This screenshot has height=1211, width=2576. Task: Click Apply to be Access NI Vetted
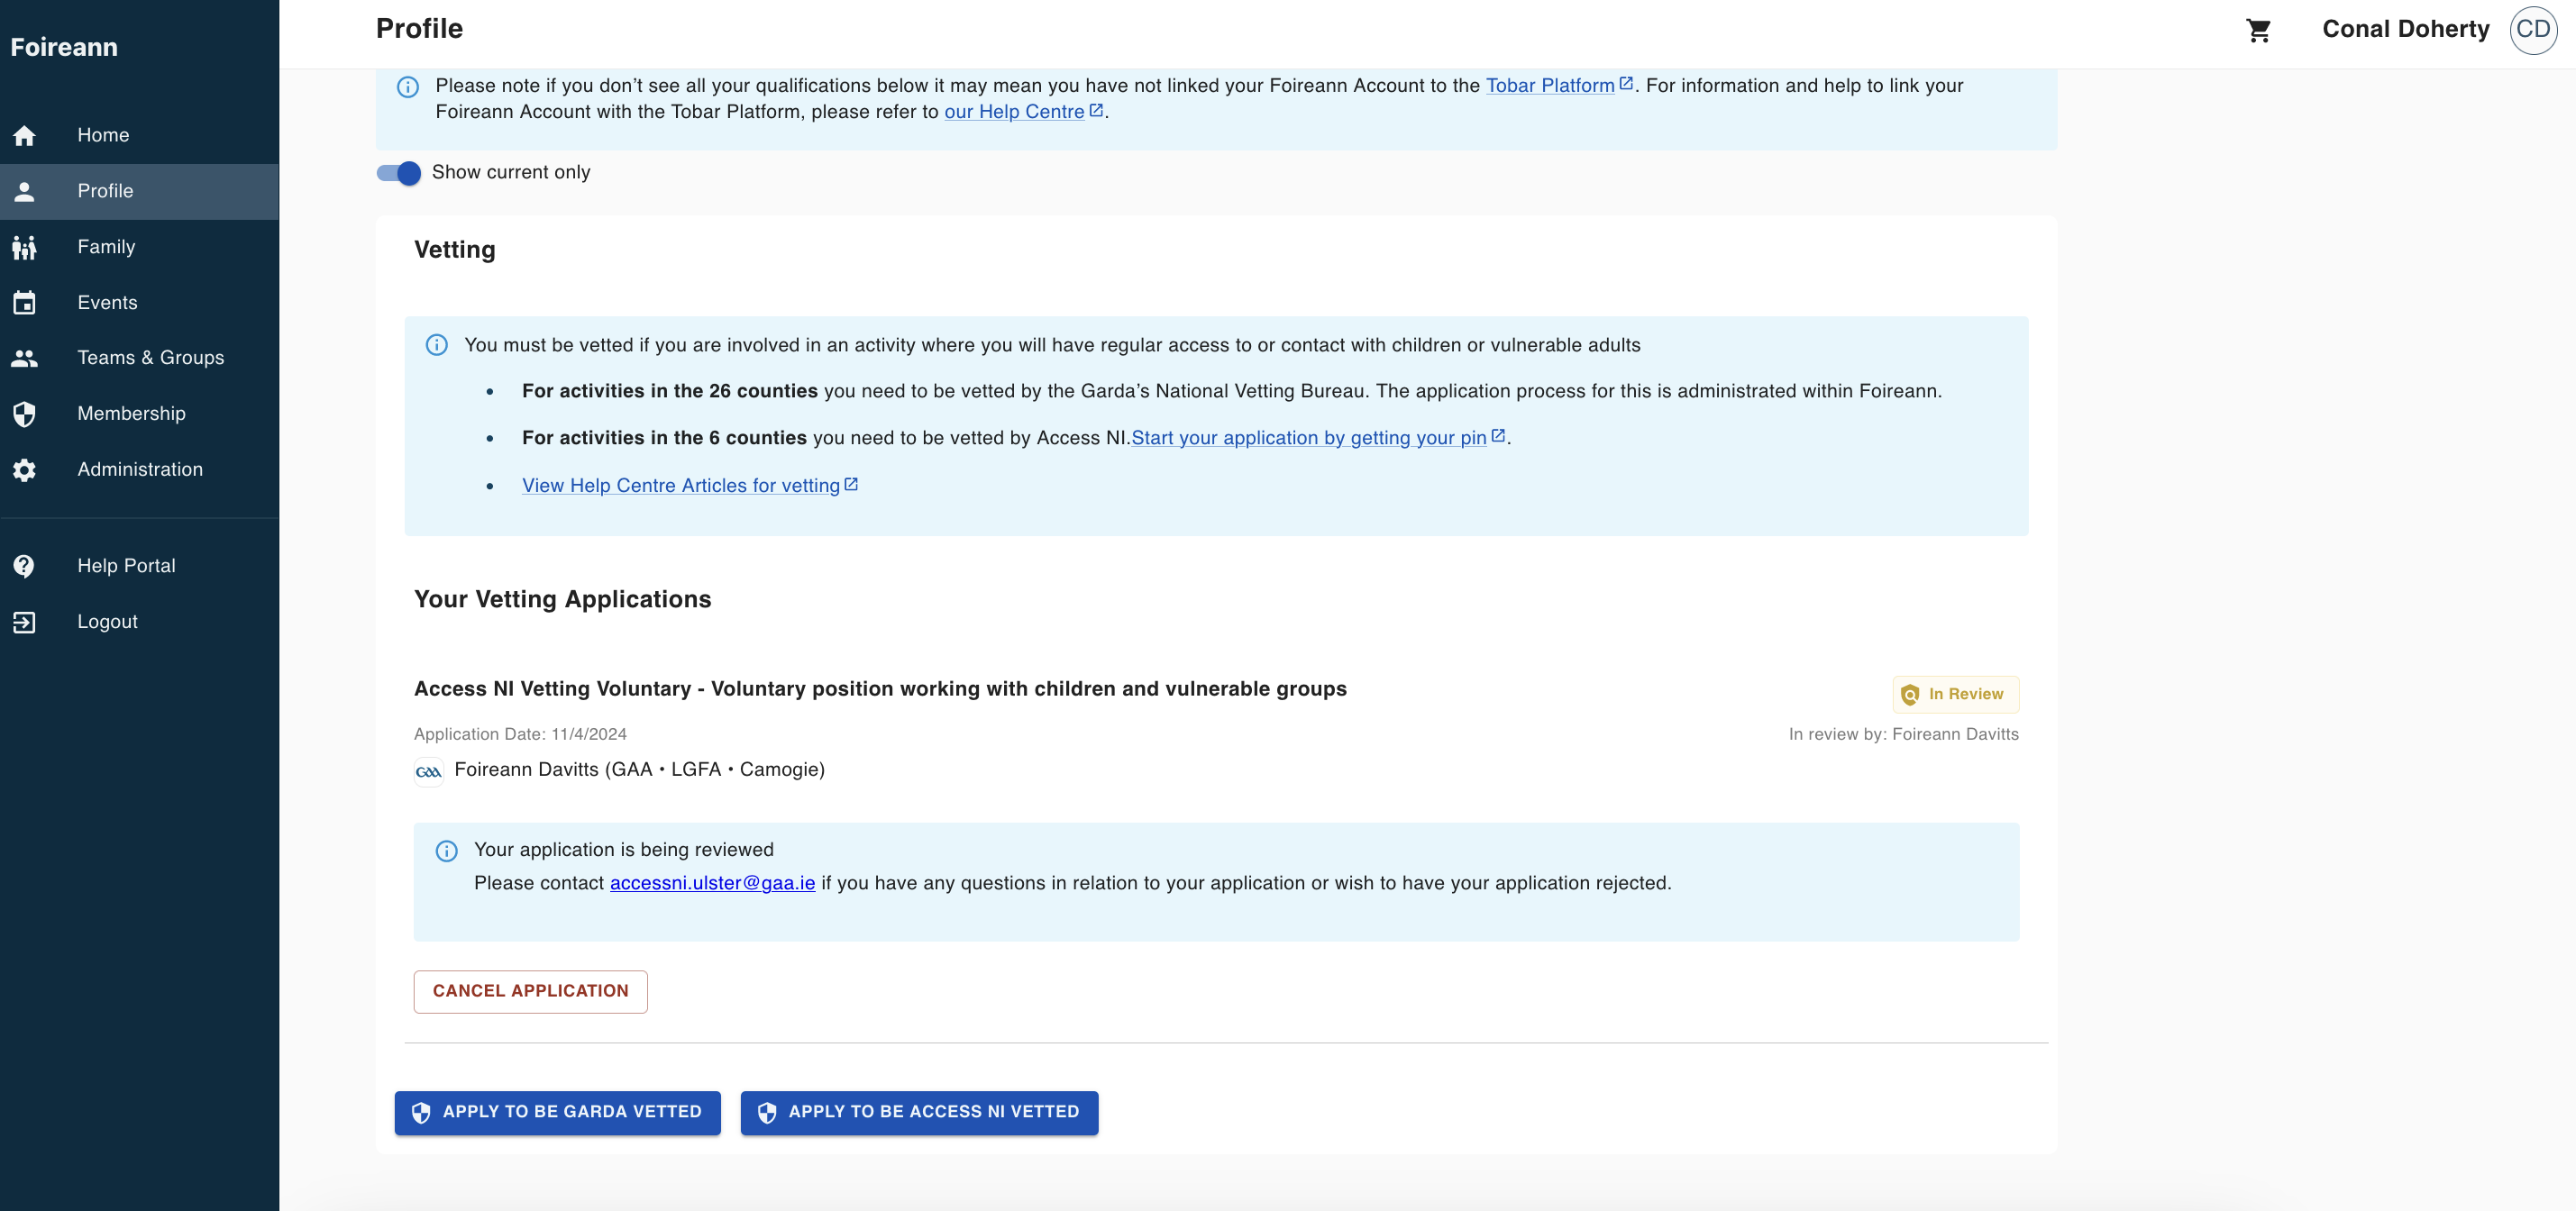919,1113
